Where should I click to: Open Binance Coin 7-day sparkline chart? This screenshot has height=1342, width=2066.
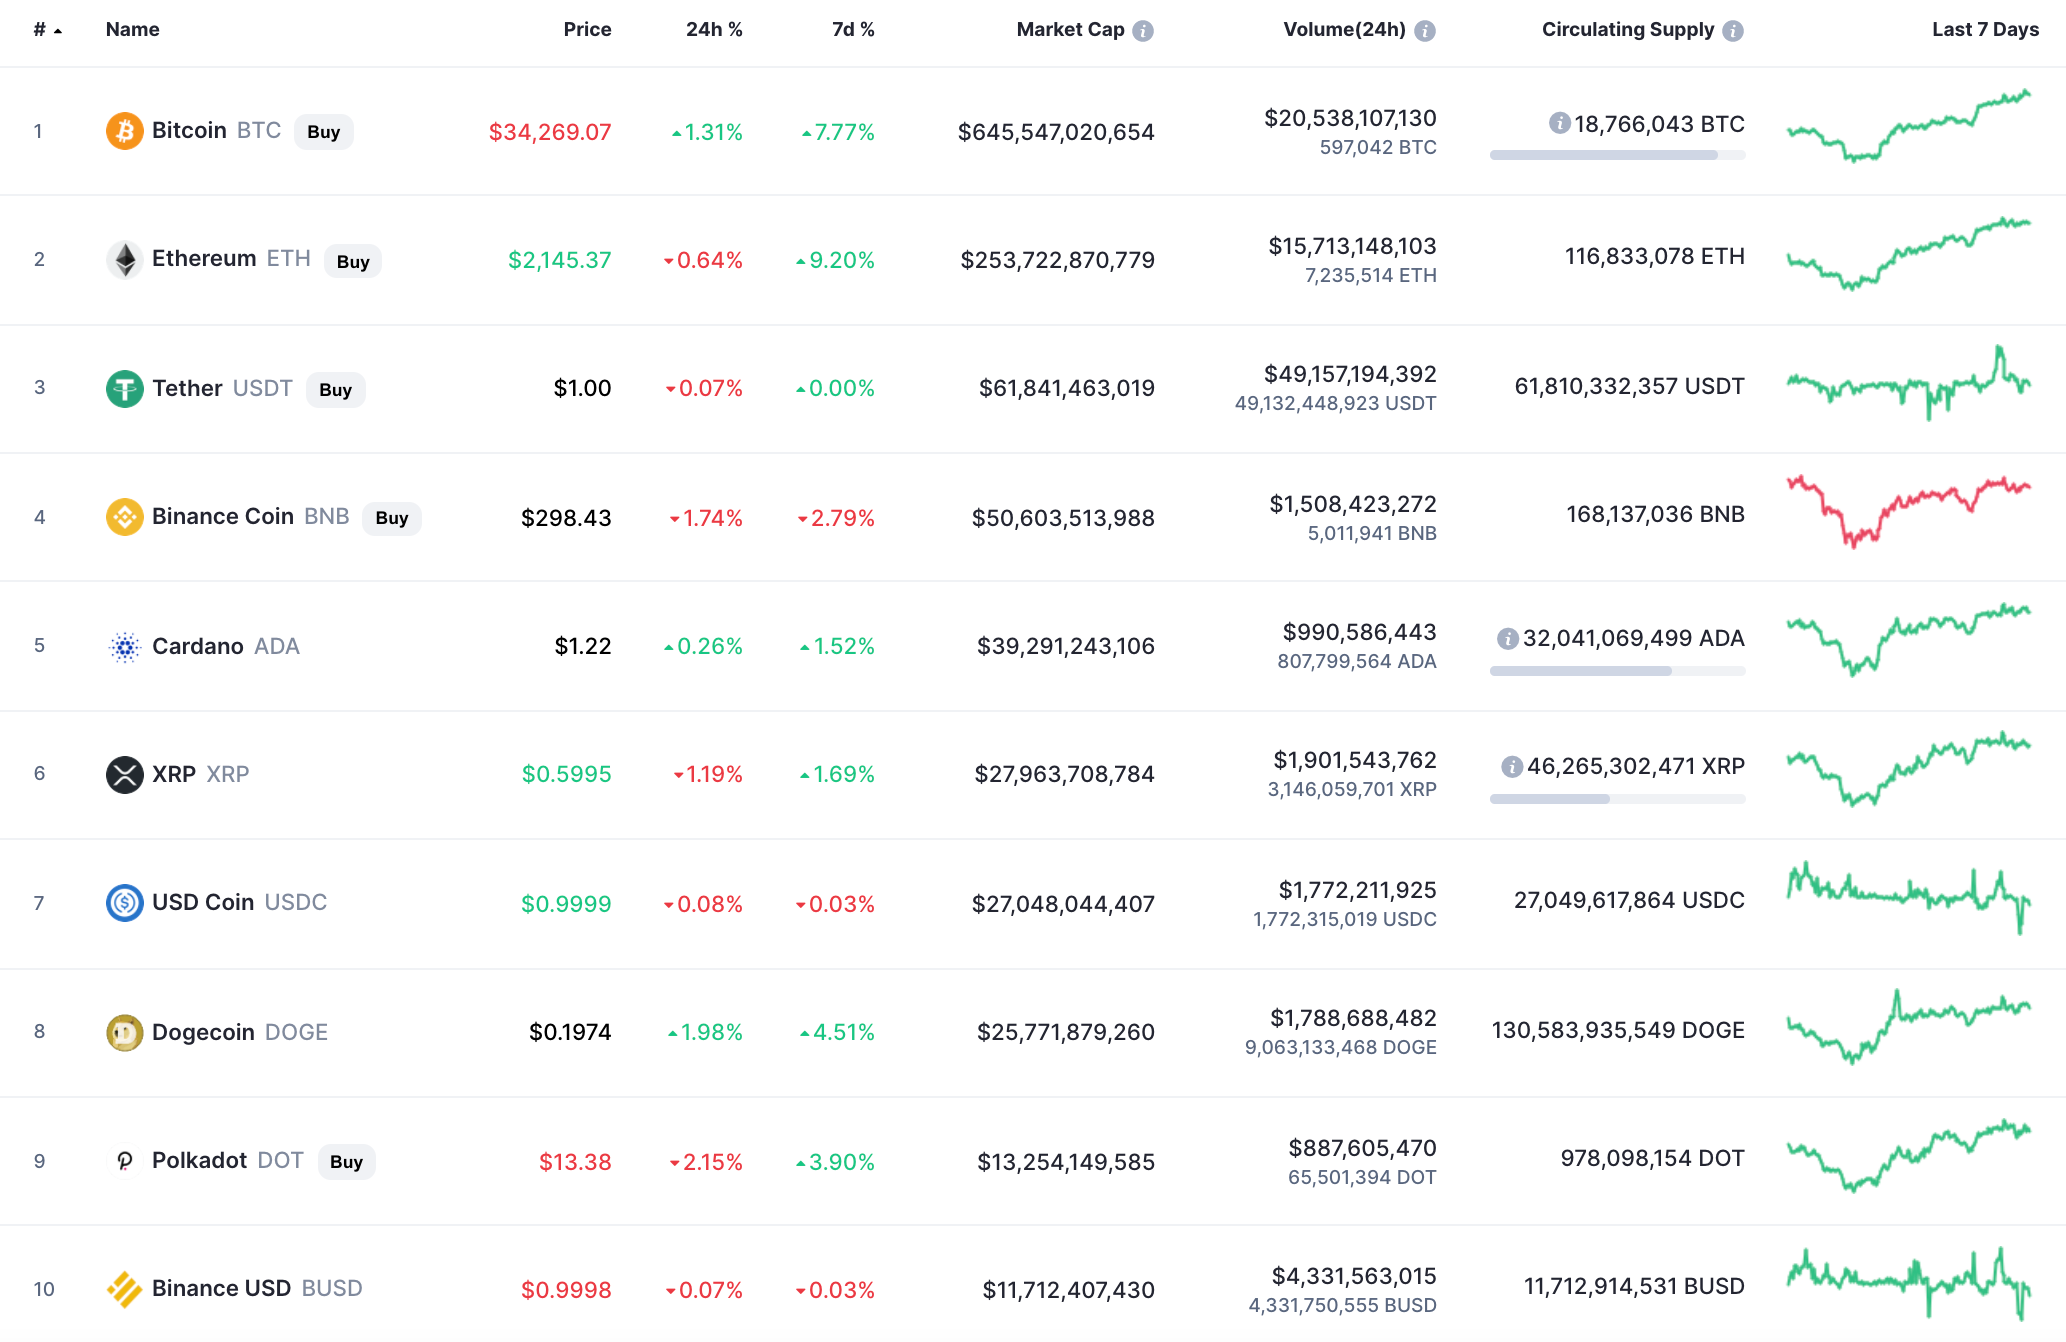pyautogui.click(x=1908, y=511)
